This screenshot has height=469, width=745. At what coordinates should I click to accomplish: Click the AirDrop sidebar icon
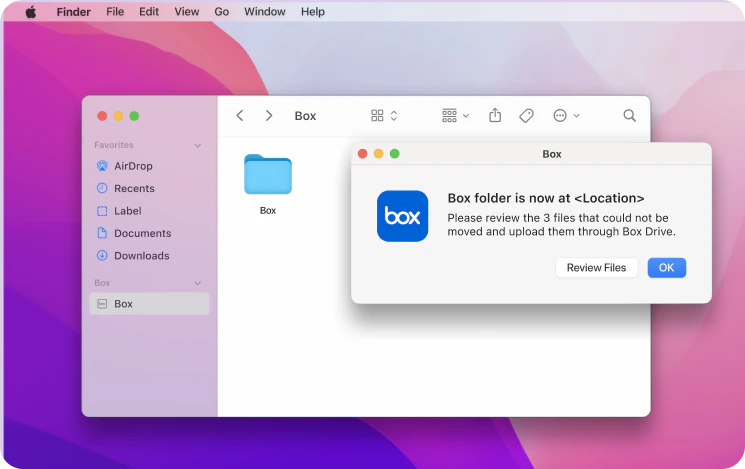[x=102, y=166]
